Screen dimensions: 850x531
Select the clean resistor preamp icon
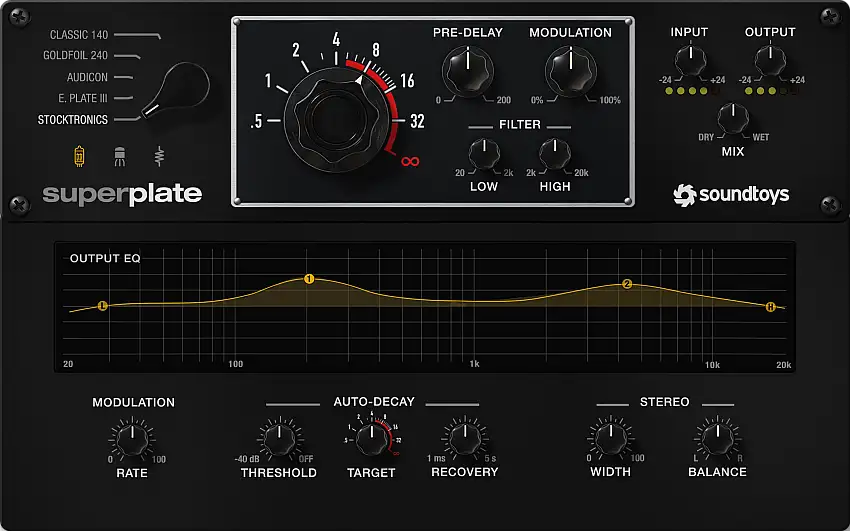click(159, 156)
